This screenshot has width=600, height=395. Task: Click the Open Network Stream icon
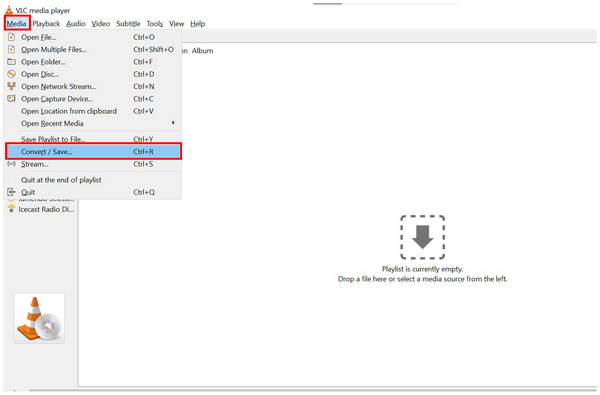(x=11, y=86)
